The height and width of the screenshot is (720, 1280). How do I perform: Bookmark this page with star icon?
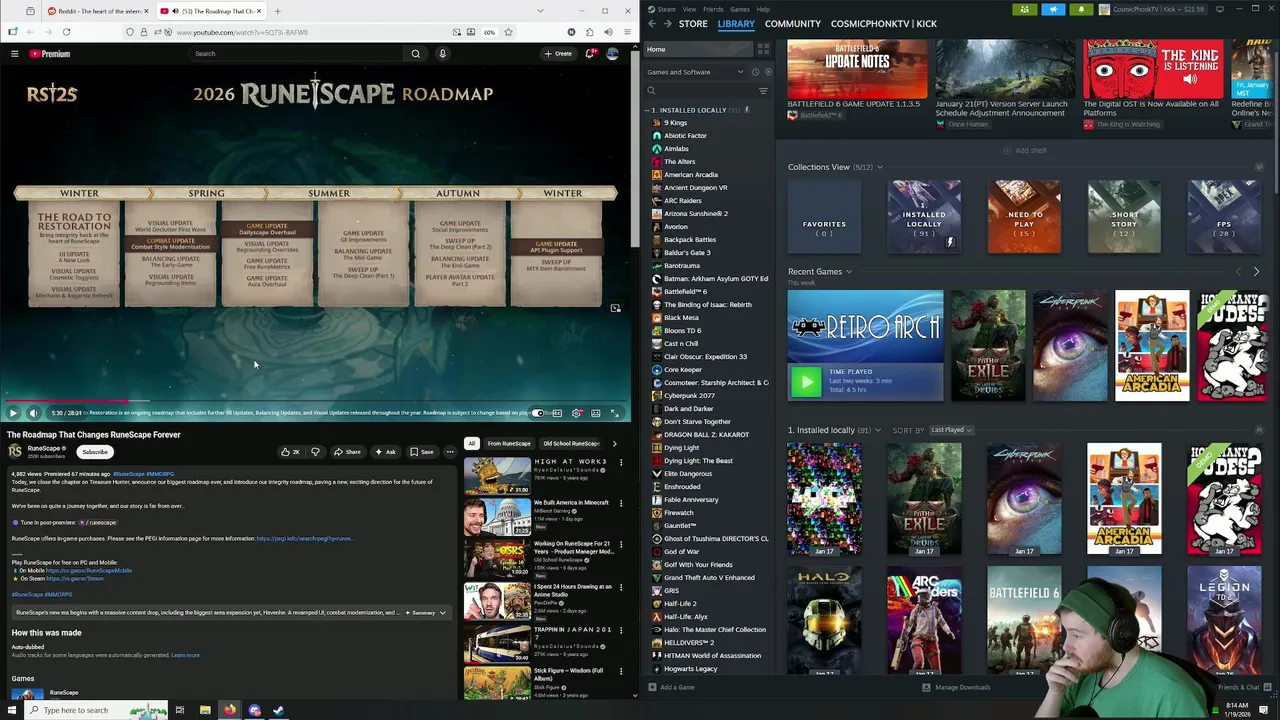pyautogui.click(x=508, y=32)
